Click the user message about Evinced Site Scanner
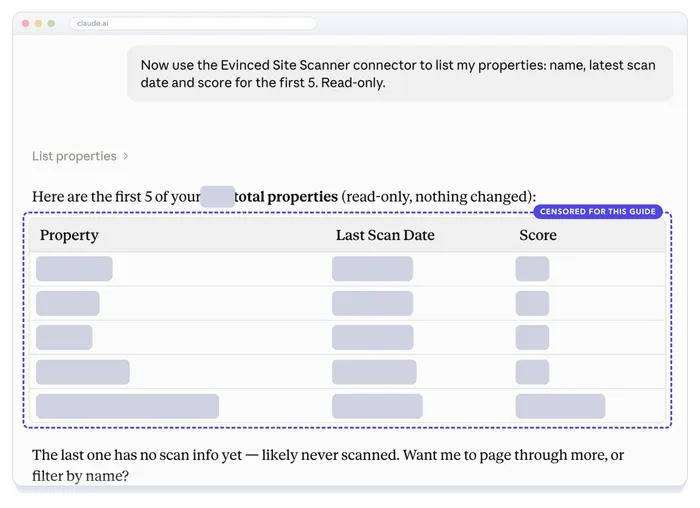The image size is (700, 508). [400, 74]
